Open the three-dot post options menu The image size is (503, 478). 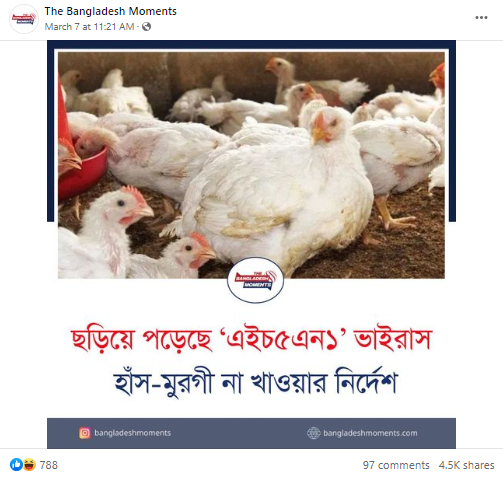(x=481, y=18)
